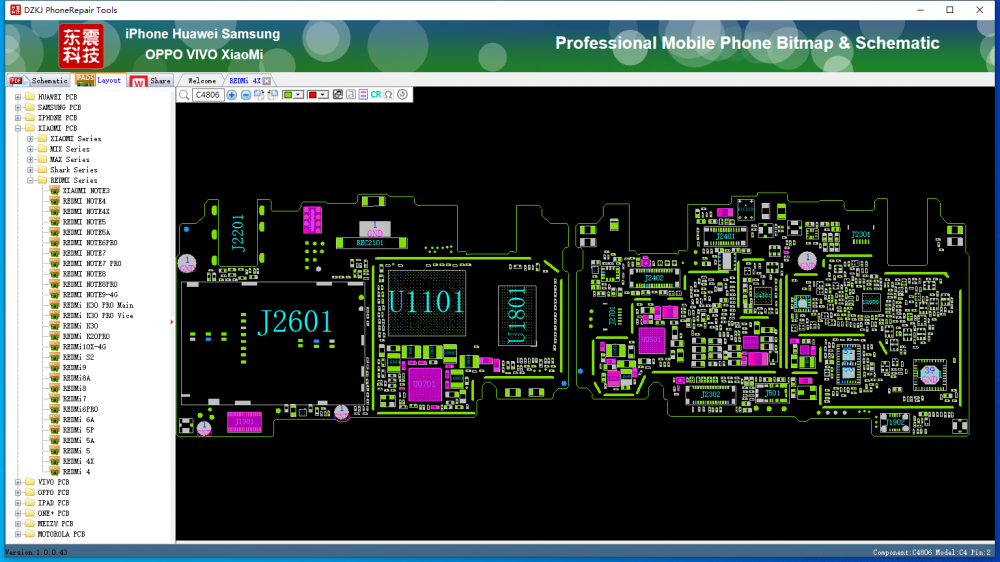Open XIAOMI NOTE3 board file
Image resolution: width=1000 pixels, height=562 pixels.
[x=86, y=191]
